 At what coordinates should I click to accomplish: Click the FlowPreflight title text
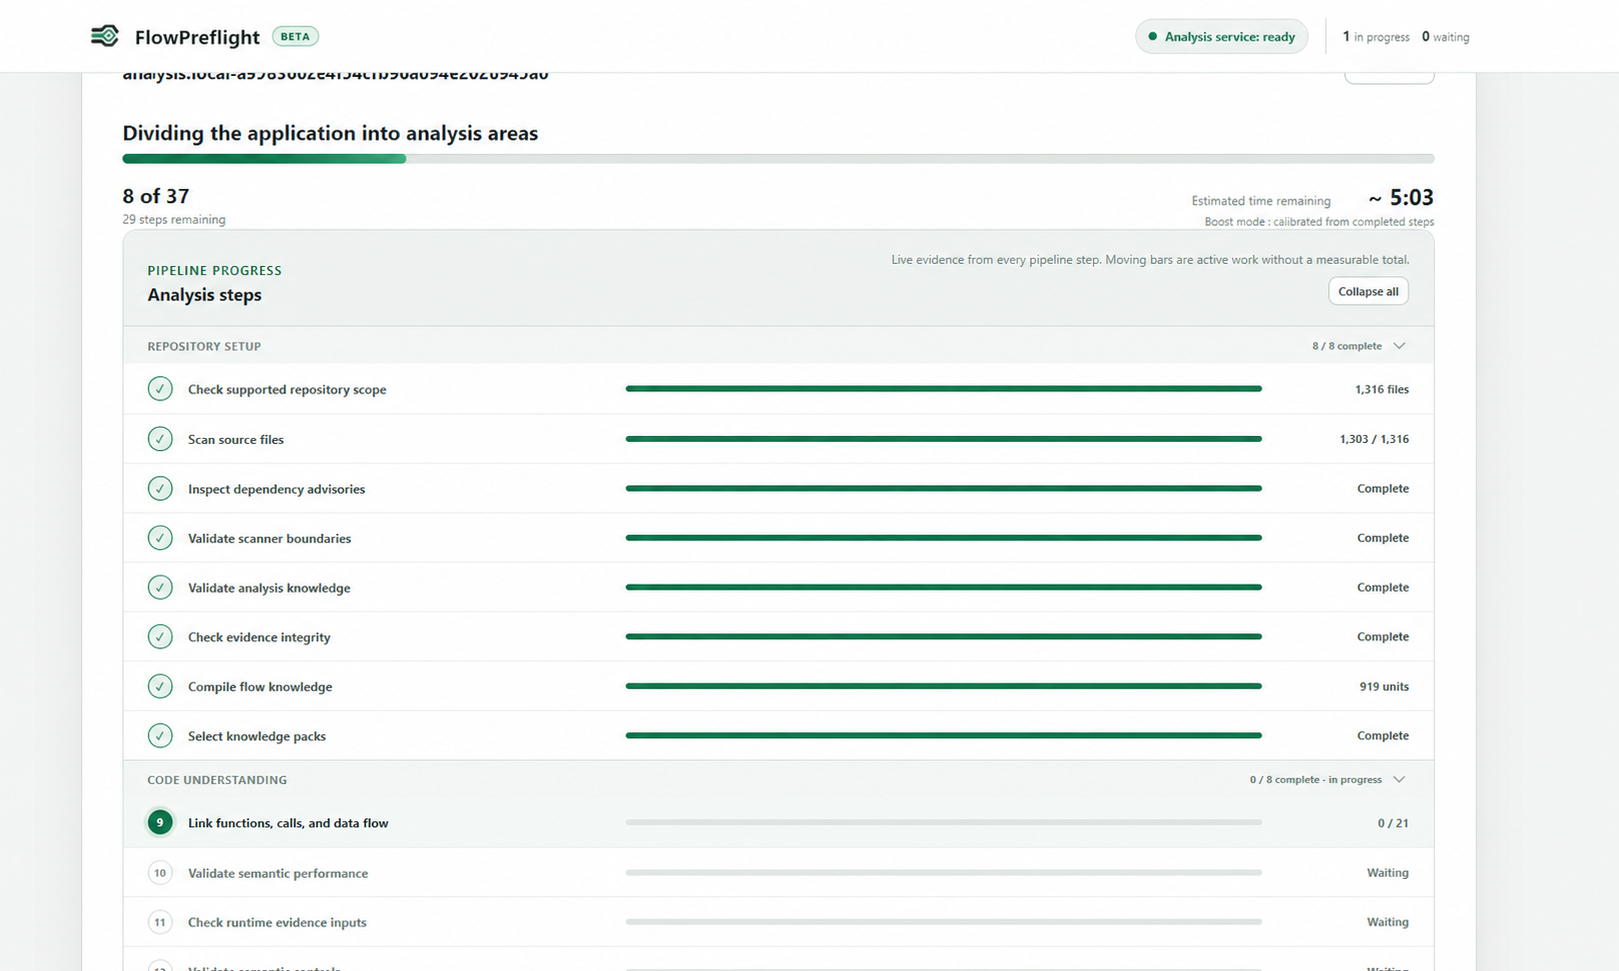197,37
